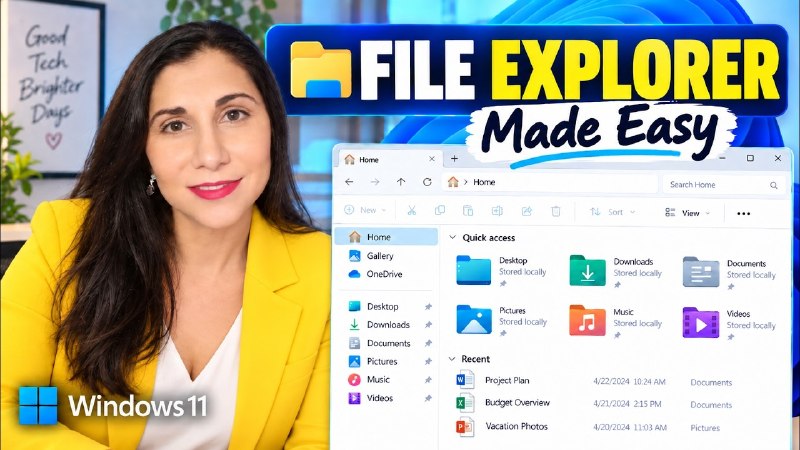
Task: Maximize the File Explorer window
Action: (x=750, y=158)
